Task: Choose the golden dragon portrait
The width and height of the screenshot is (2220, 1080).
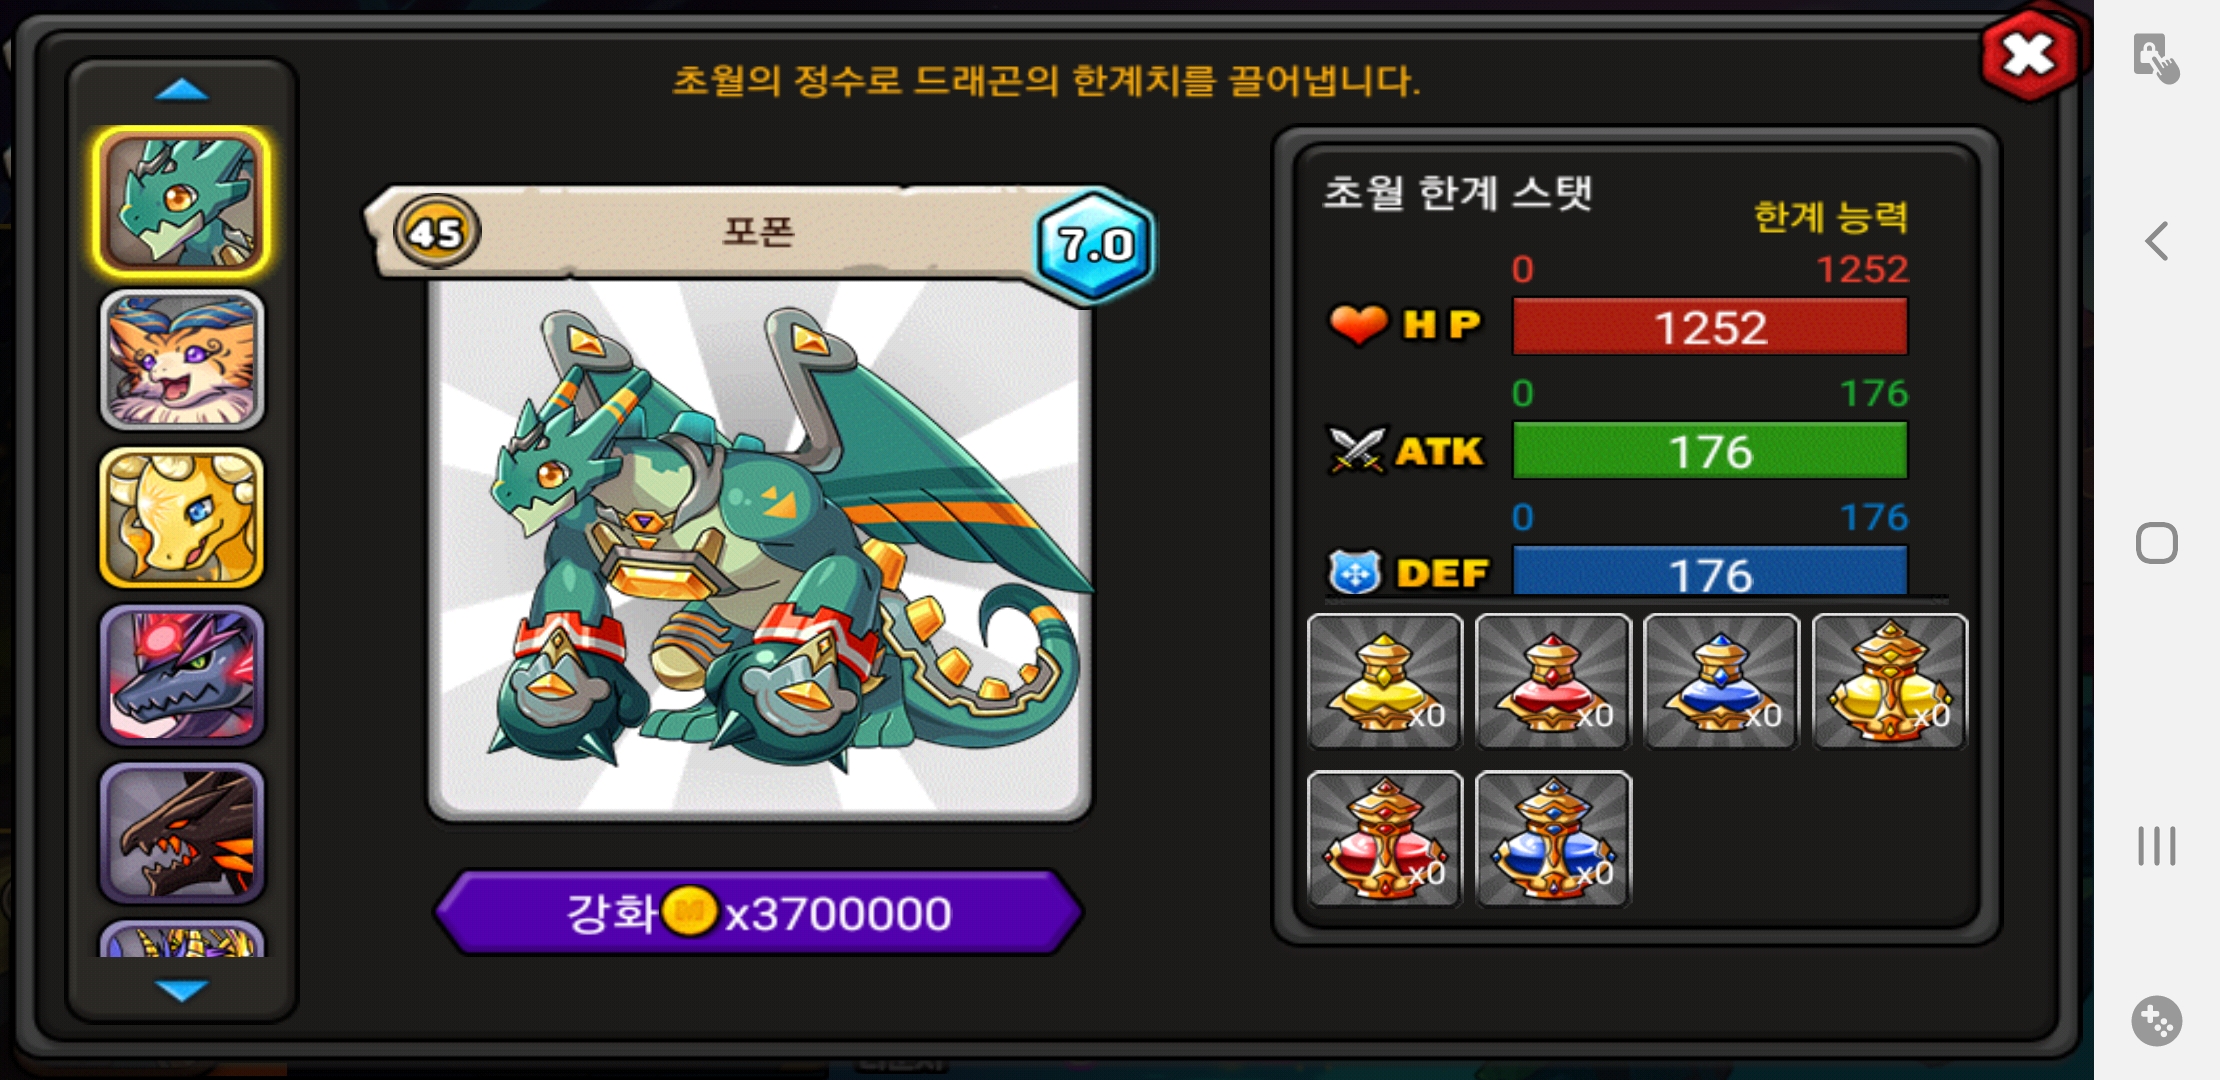Action: click(182, 517)
